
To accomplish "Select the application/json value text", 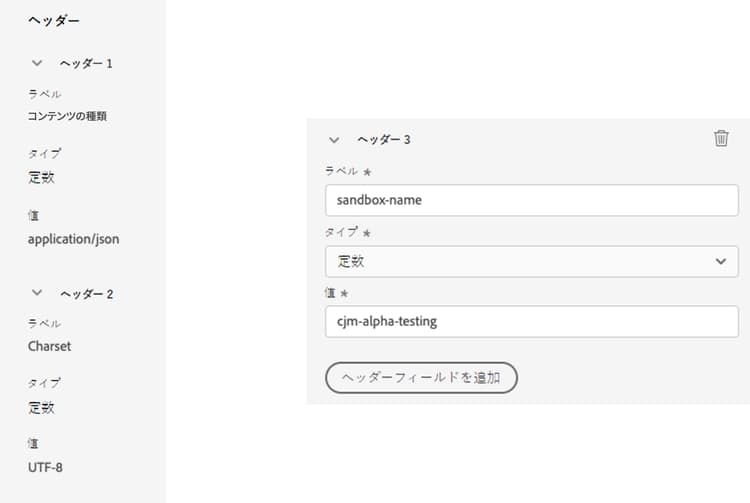I will point(74,239).
